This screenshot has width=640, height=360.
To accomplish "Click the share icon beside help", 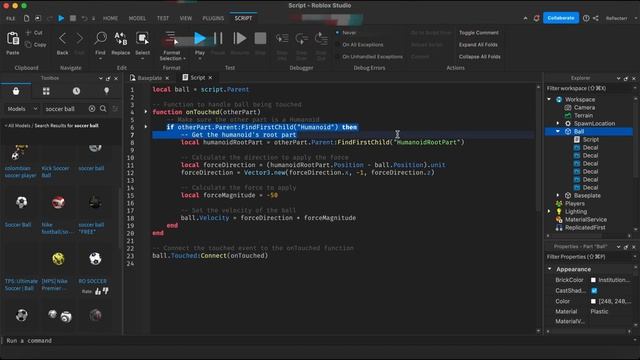I will coord(596,18).
